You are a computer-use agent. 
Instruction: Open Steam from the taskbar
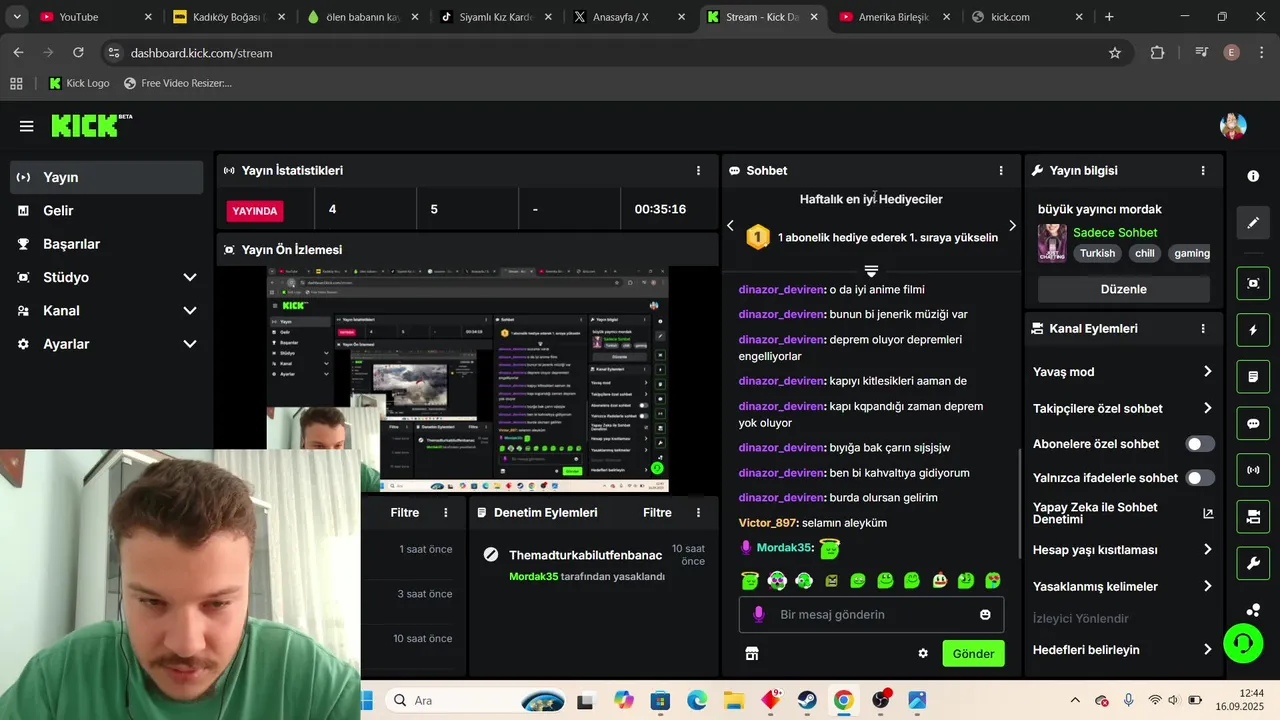807,700
